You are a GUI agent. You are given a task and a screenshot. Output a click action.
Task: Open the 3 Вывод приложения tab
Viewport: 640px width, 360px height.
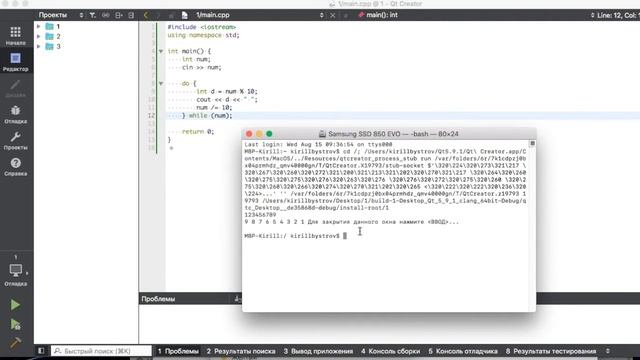point(318,351)
